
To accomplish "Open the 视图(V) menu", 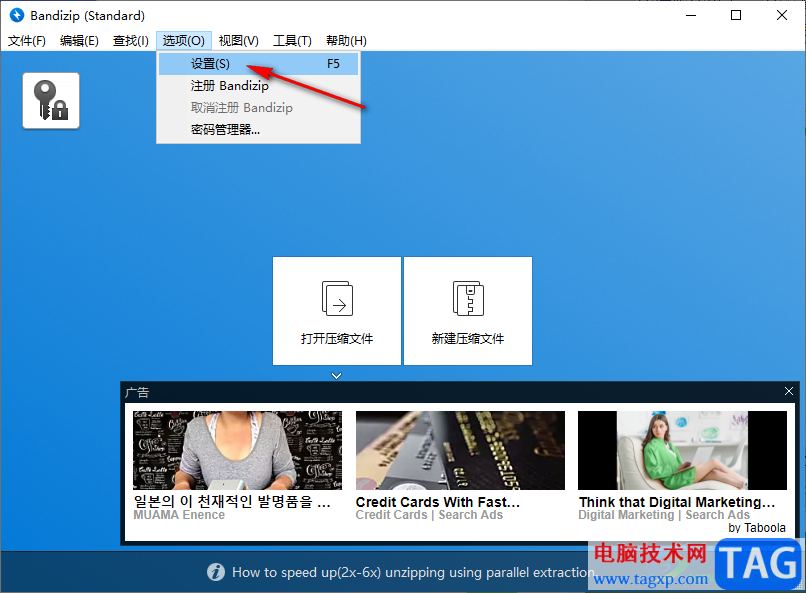I will click(x=239, y=41).
